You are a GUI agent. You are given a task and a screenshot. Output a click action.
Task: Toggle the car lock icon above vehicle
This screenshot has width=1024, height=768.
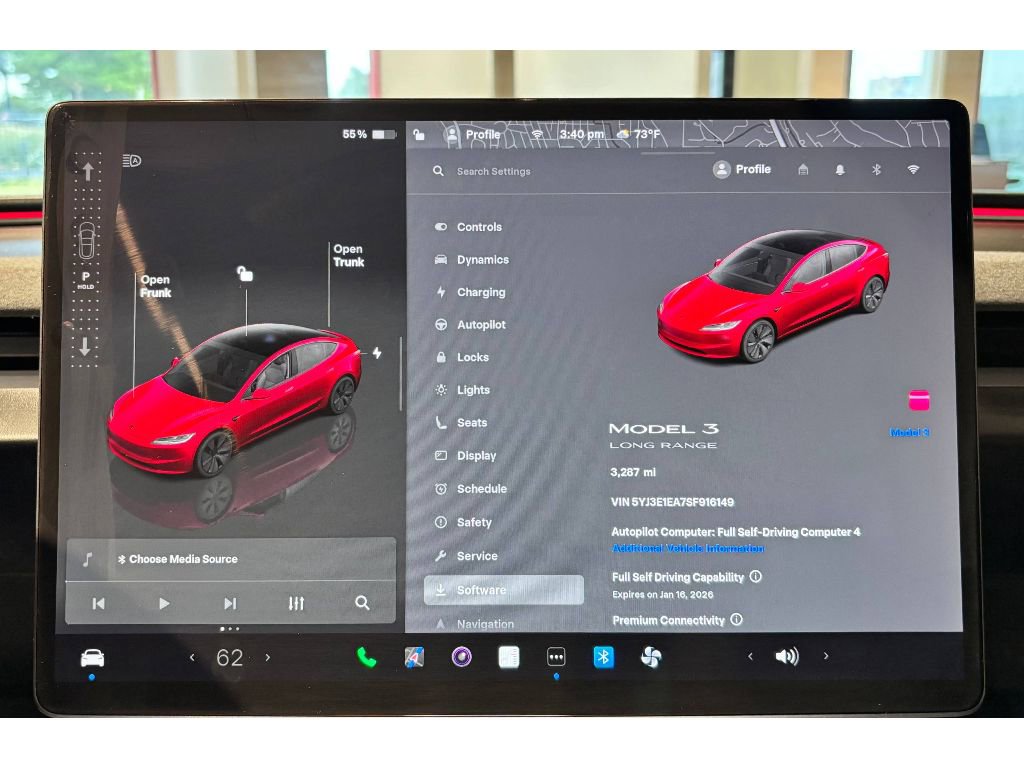[x=245, y=273]
